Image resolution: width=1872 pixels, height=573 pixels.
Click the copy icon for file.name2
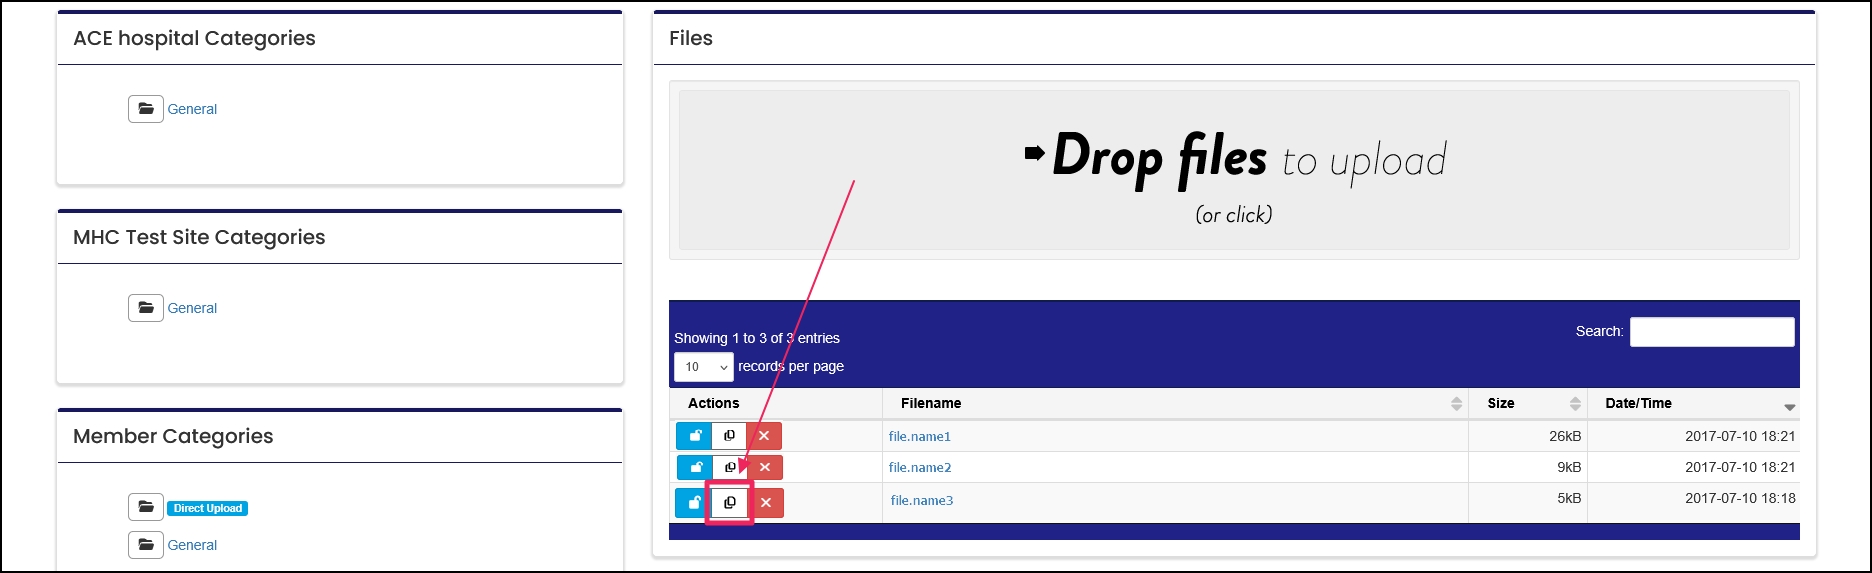[730, 467]
